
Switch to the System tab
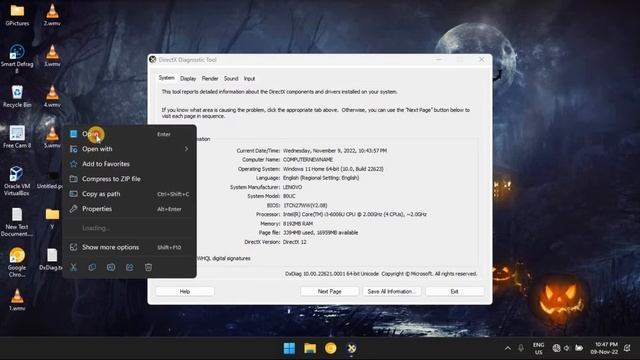pos(167,78)
